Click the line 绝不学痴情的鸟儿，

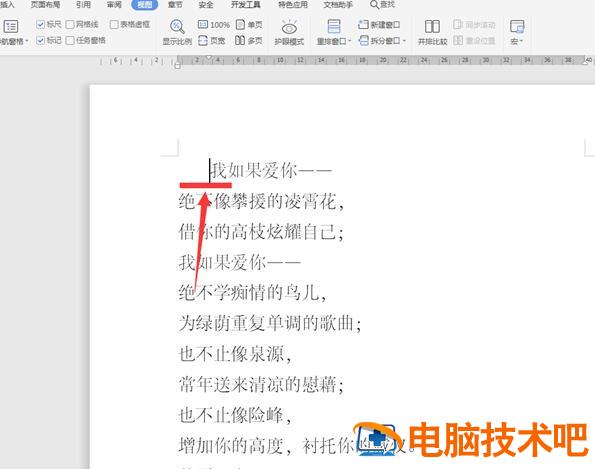pos(252,293)
